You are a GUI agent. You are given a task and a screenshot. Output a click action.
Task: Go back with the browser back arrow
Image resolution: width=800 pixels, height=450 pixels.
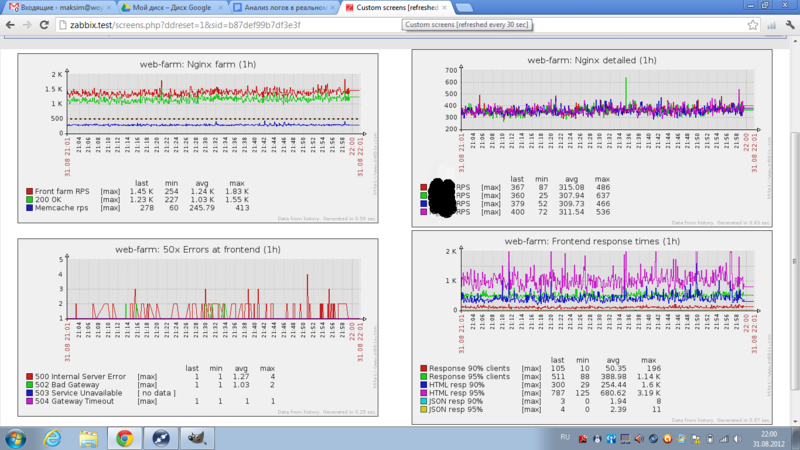pos(10,24)
